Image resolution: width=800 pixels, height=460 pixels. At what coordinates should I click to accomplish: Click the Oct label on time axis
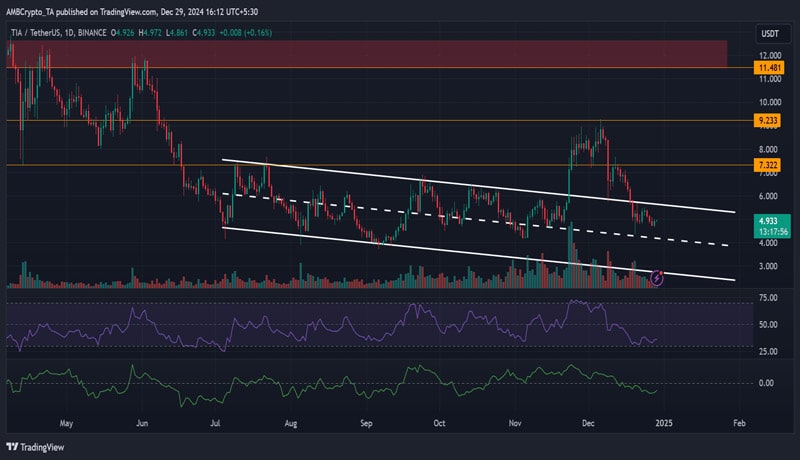[439, 423]
